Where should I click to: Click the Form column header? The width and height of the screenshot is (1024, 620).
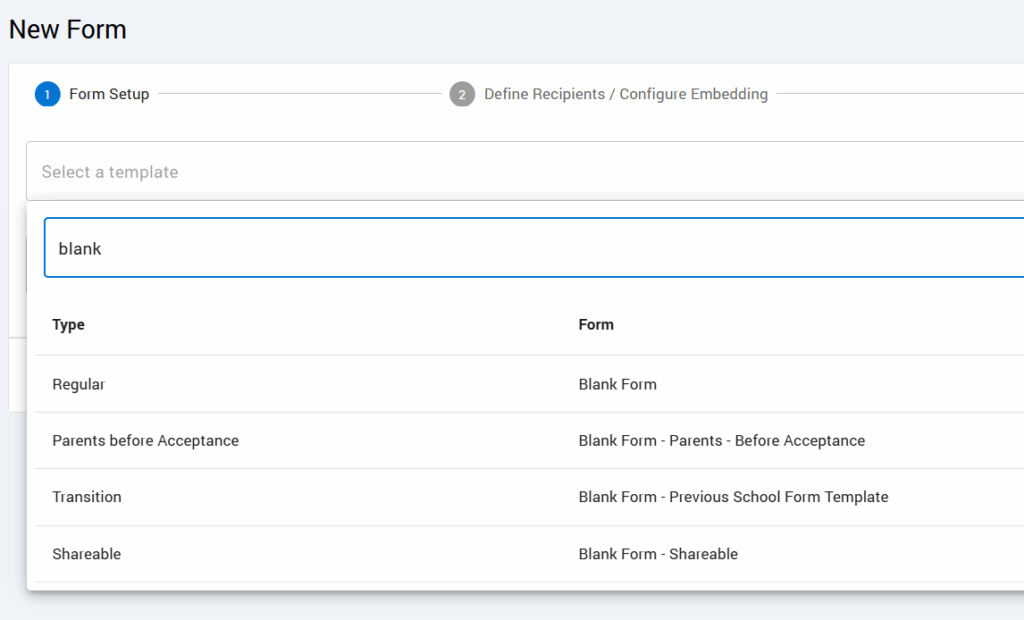coord(596,324)
